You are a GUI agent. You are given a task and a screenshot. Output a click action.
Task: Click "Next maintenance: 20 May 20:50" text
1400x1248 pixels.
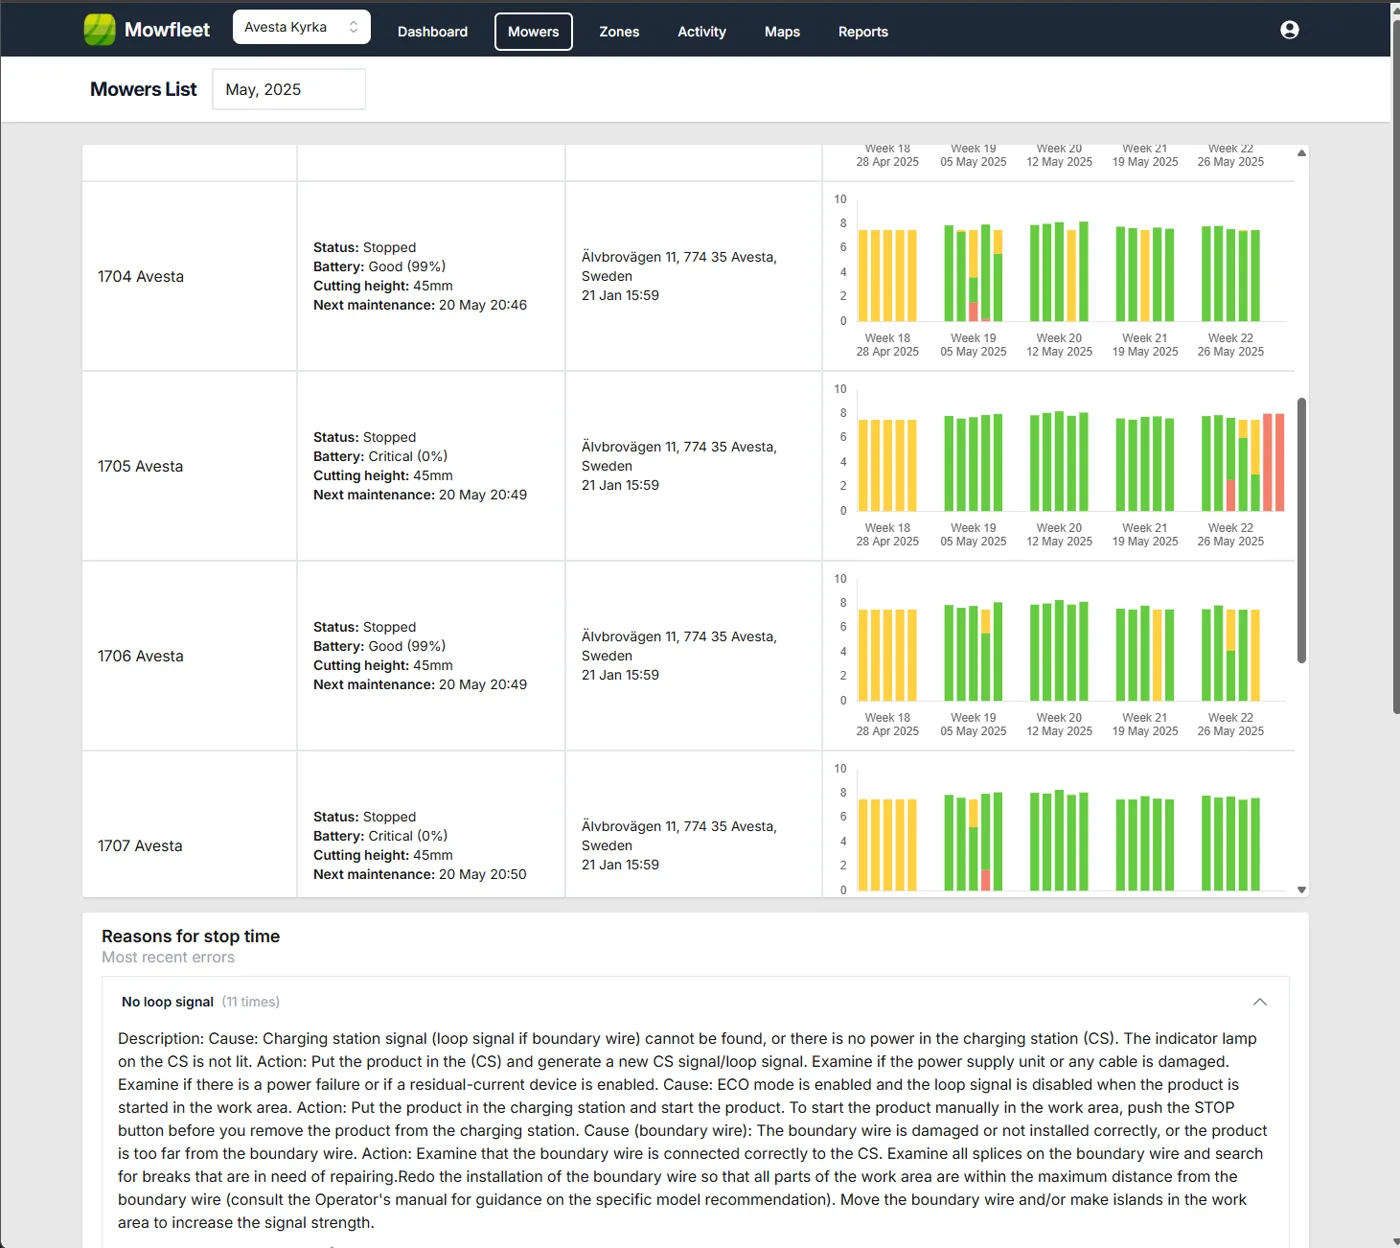(x=420, y=874)
